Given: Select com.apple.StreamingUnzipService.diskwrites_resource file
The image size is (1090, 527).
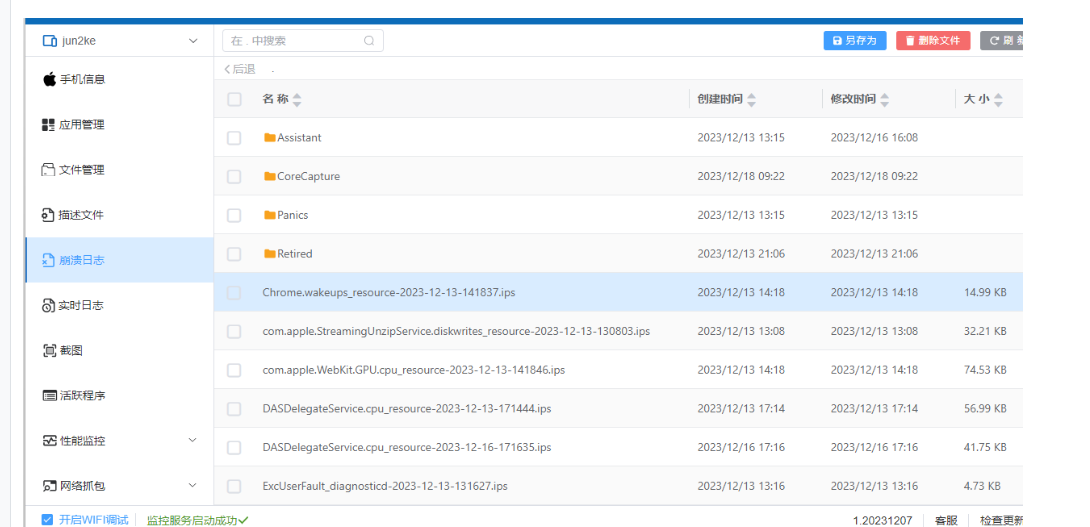Looking at the screenshot, I should point(456,332).
